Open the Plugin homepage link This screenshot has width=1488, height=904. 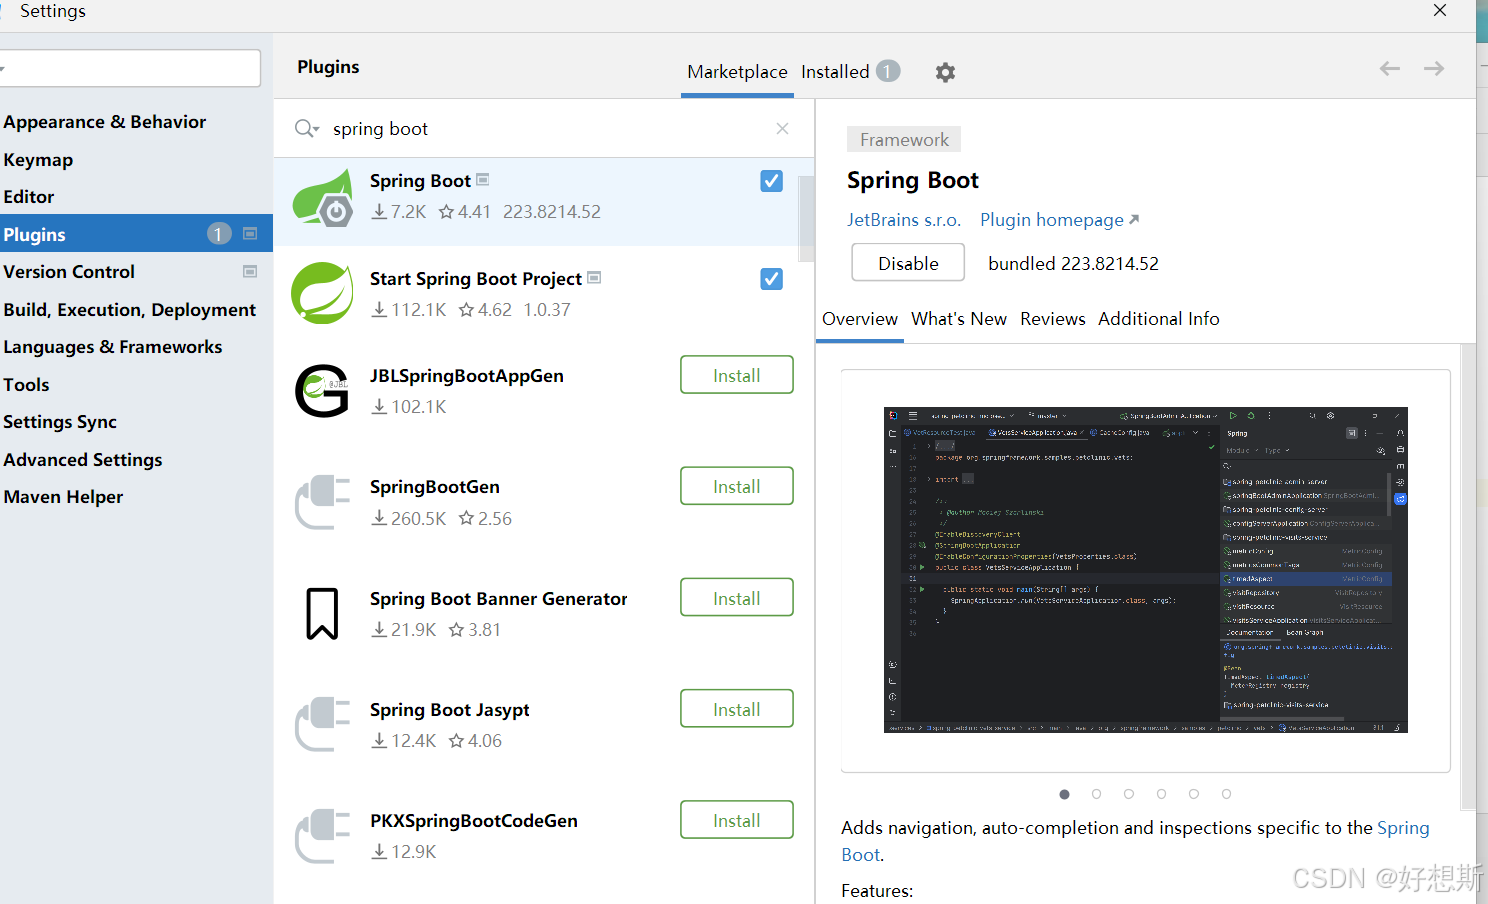click(x=1059, y=220)
